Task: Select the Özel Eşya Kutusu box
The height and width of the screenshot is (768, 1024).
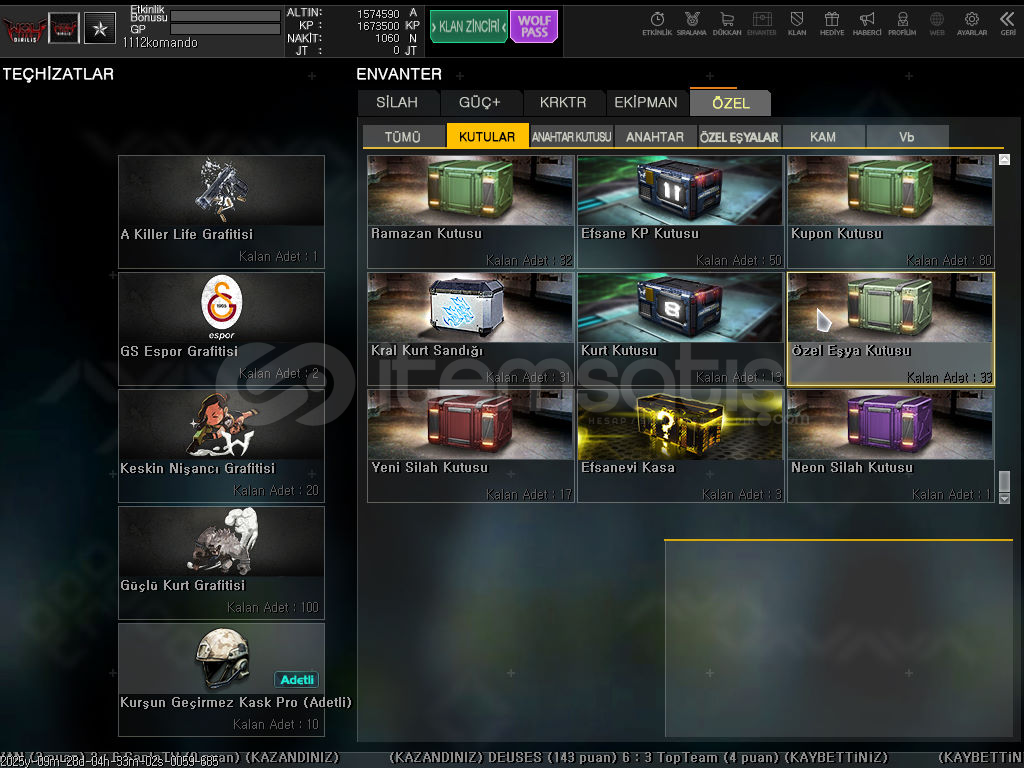Action: click(x=891, y=329)
